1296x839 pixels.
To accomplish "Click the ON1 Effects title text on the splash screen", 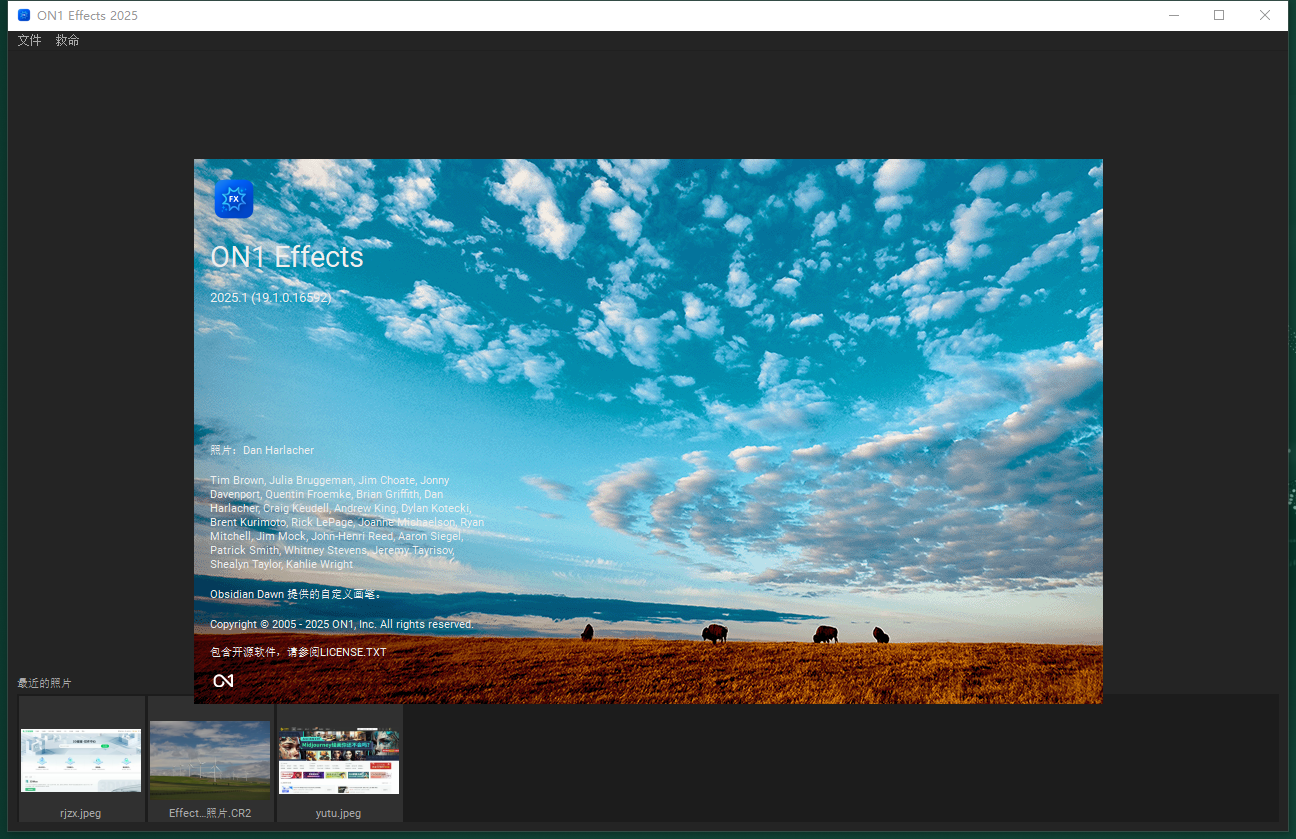I will 287,257.
